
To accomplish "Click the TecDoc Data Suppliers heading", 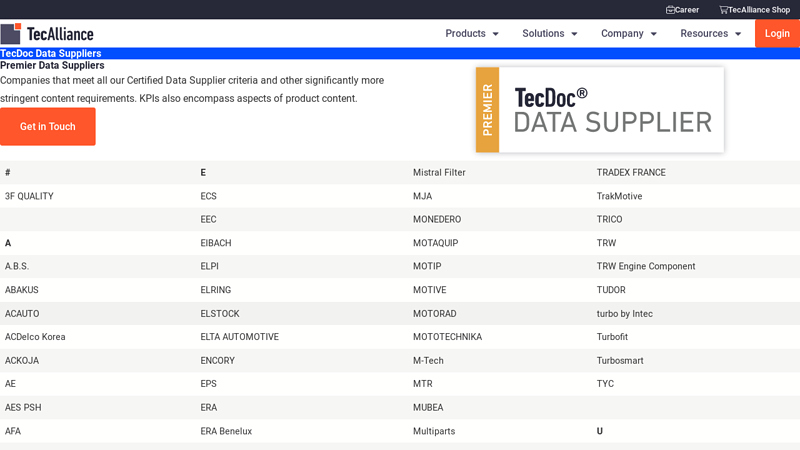I will coord(51,54).
